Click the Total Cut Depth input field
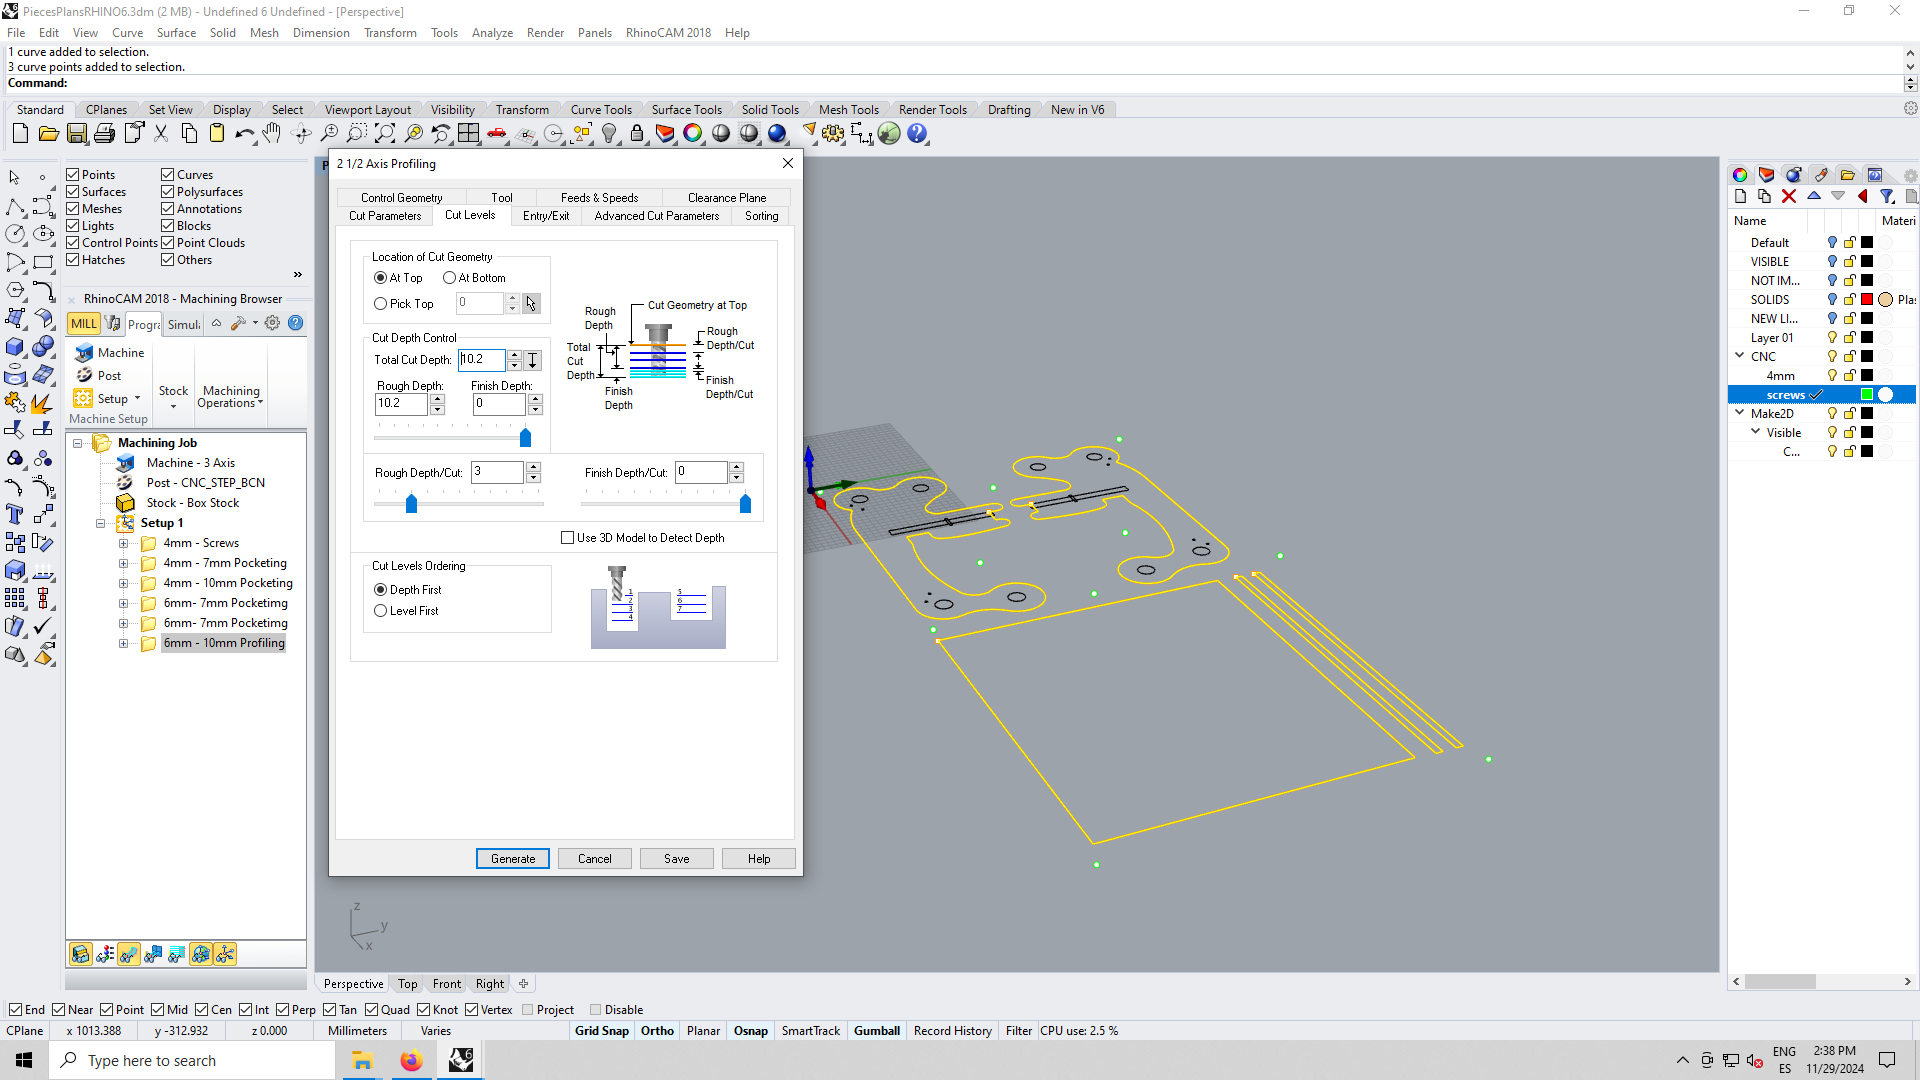The image size is (1920, 1080). (x=482, y=360)
